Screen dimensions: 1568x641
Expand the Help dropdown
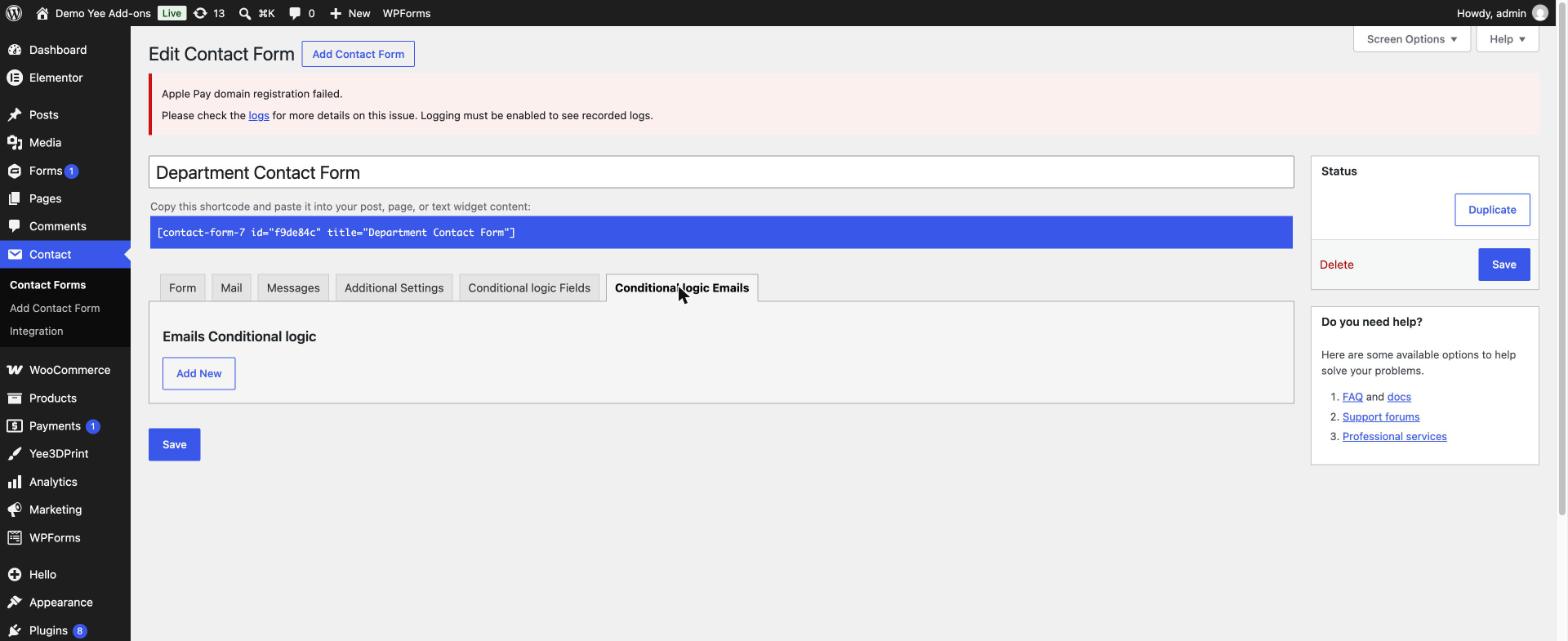[1507, 39]
